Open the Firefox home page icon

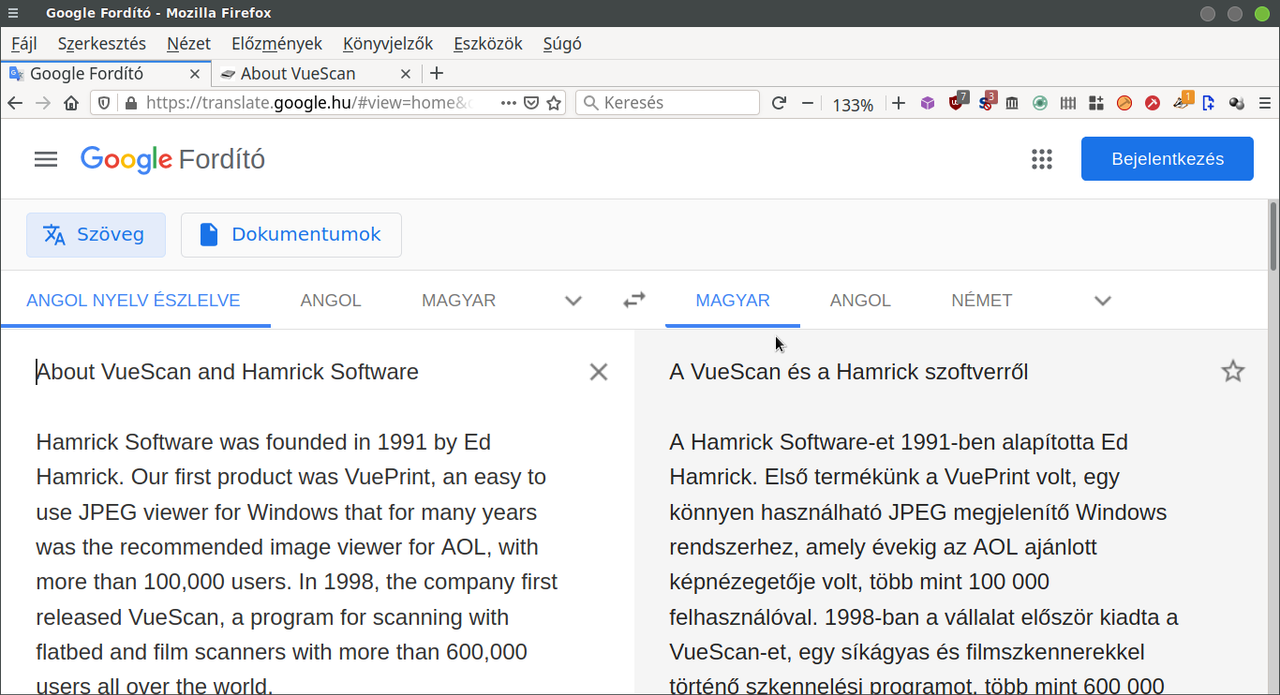71,103
